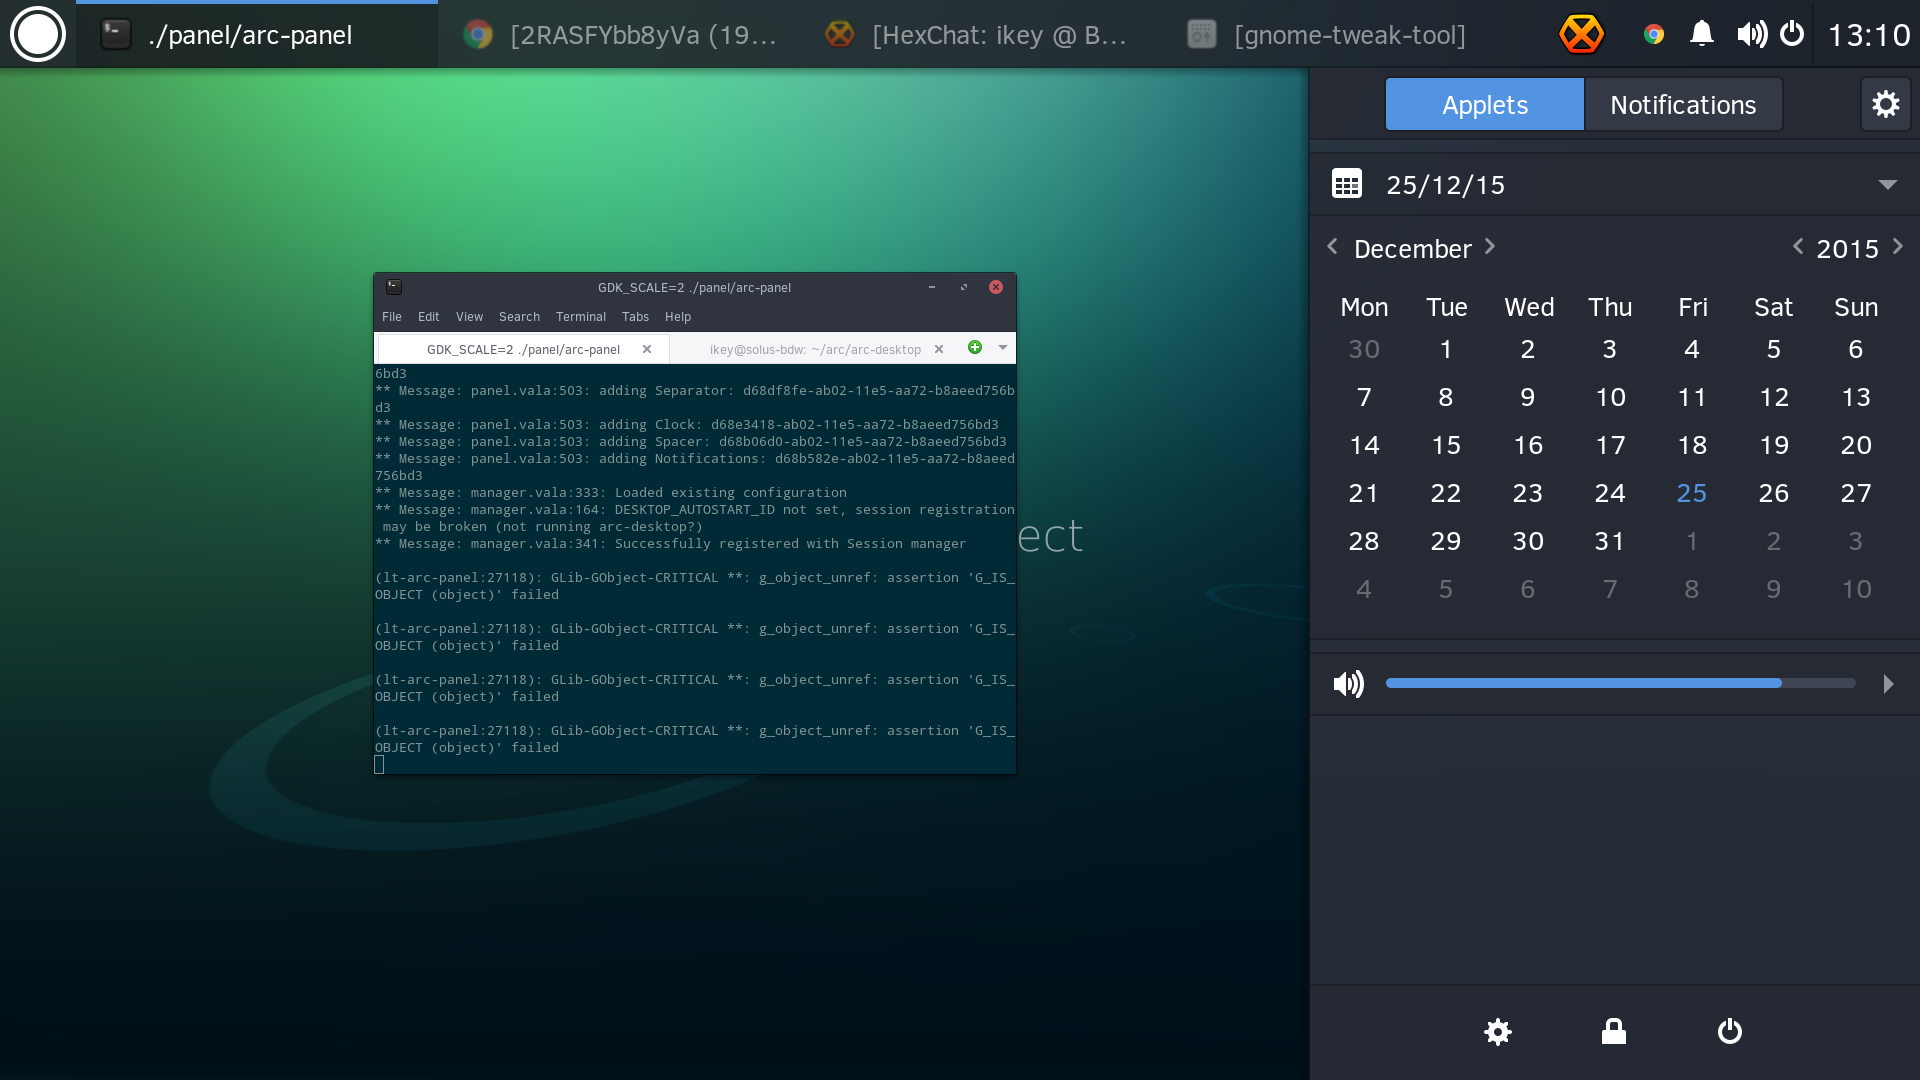Viewport: 1920px width, 1080px height.
Task: Select December 14 in calendar
Action: [1364, 445]
